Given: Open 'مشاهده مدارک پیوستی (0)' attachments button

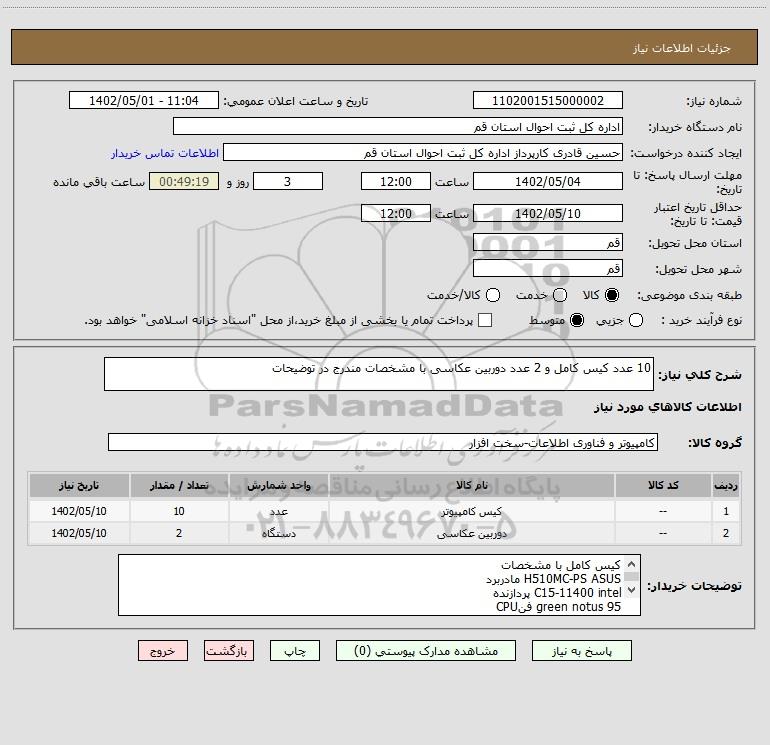Looking at the screenshot, I should coord(426,651).
